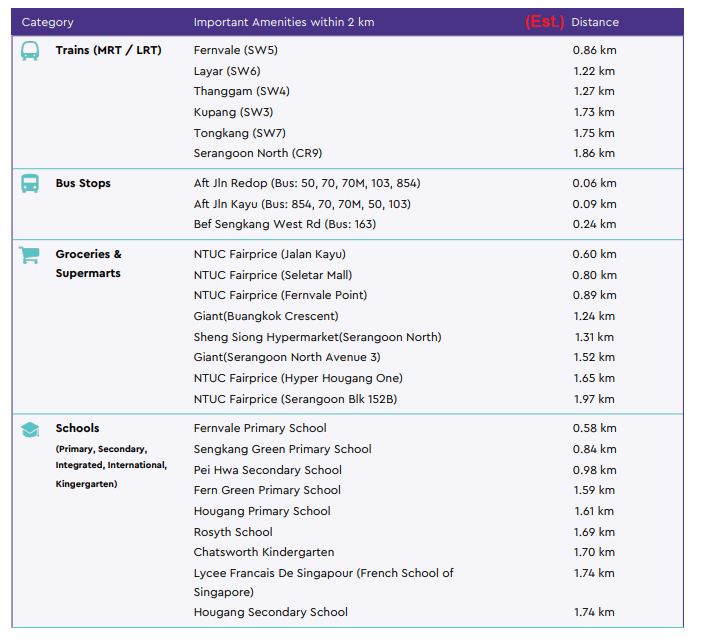The width and height of the screenshot is (702, 640).
Task: Click Hougang Primary School
Action: (262, 511)
